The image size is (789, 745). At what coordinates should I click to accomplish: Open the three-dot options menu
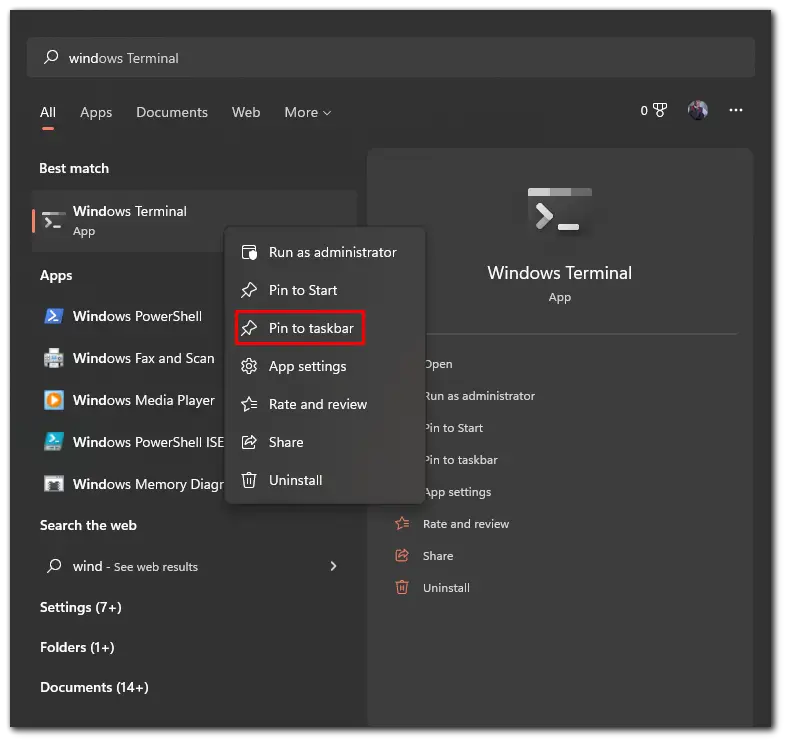[736, 110]
